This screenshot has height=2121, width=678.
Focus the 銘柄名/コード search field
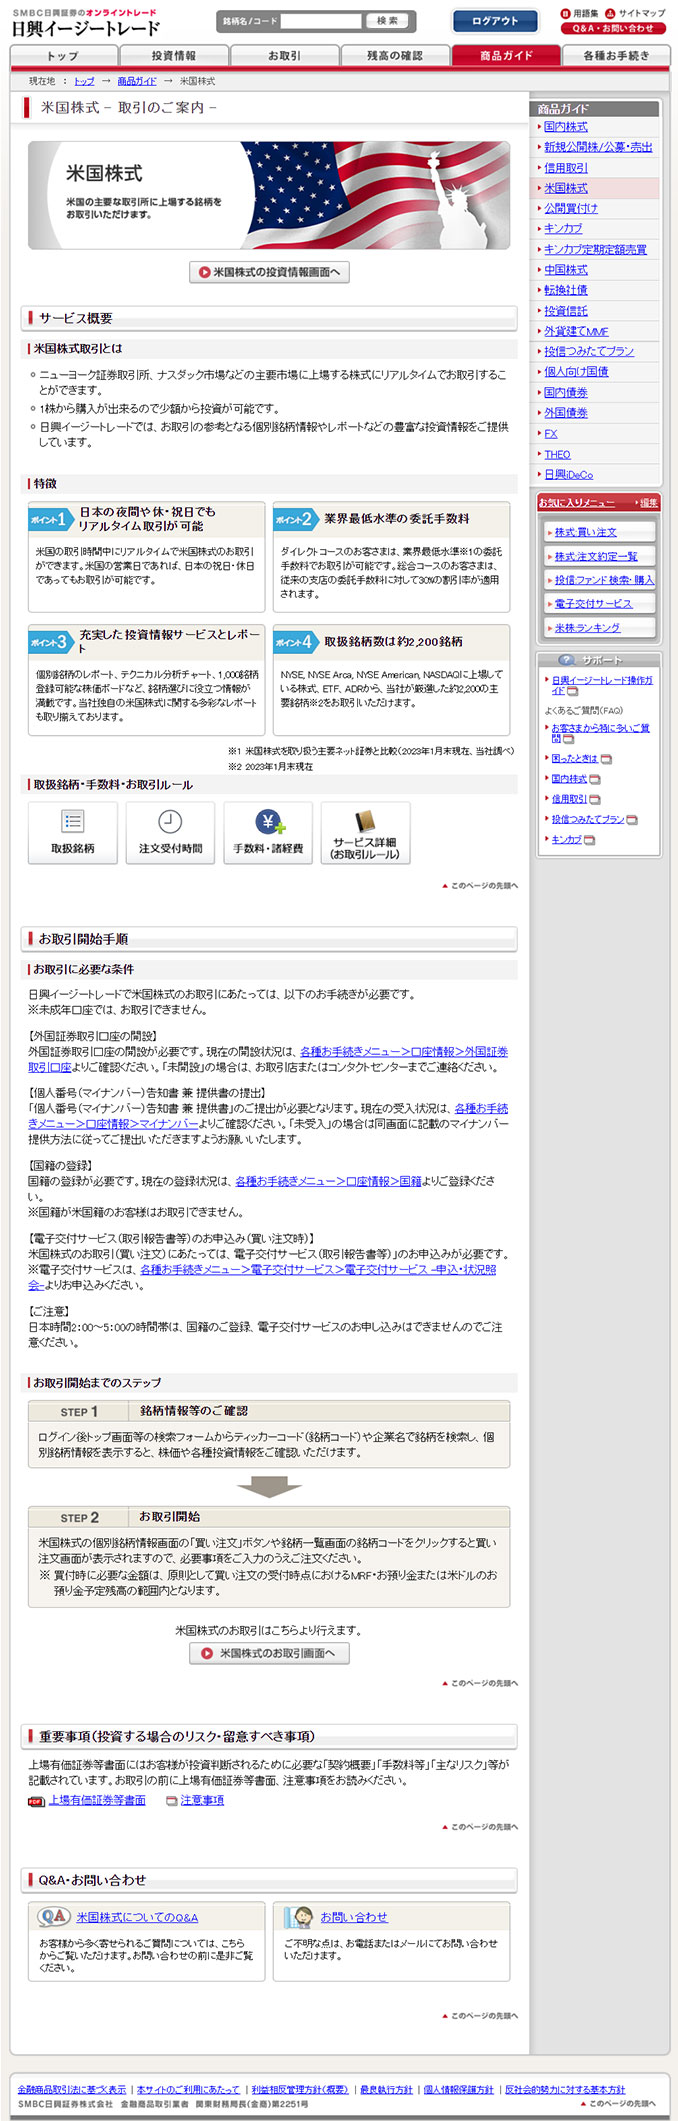[320, 21]
